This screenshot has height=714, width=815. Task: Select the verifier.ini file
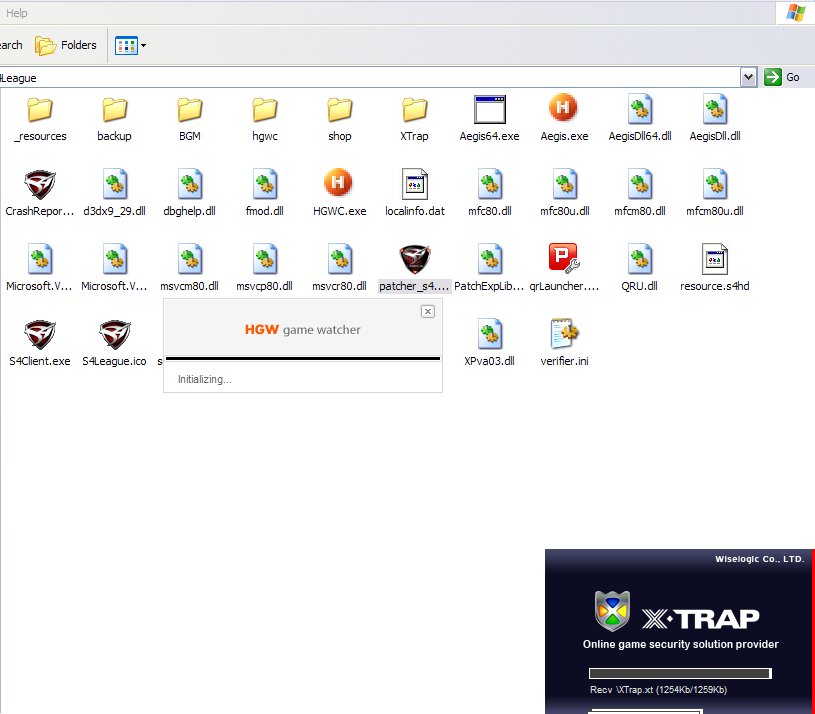[x=564, y=334]
